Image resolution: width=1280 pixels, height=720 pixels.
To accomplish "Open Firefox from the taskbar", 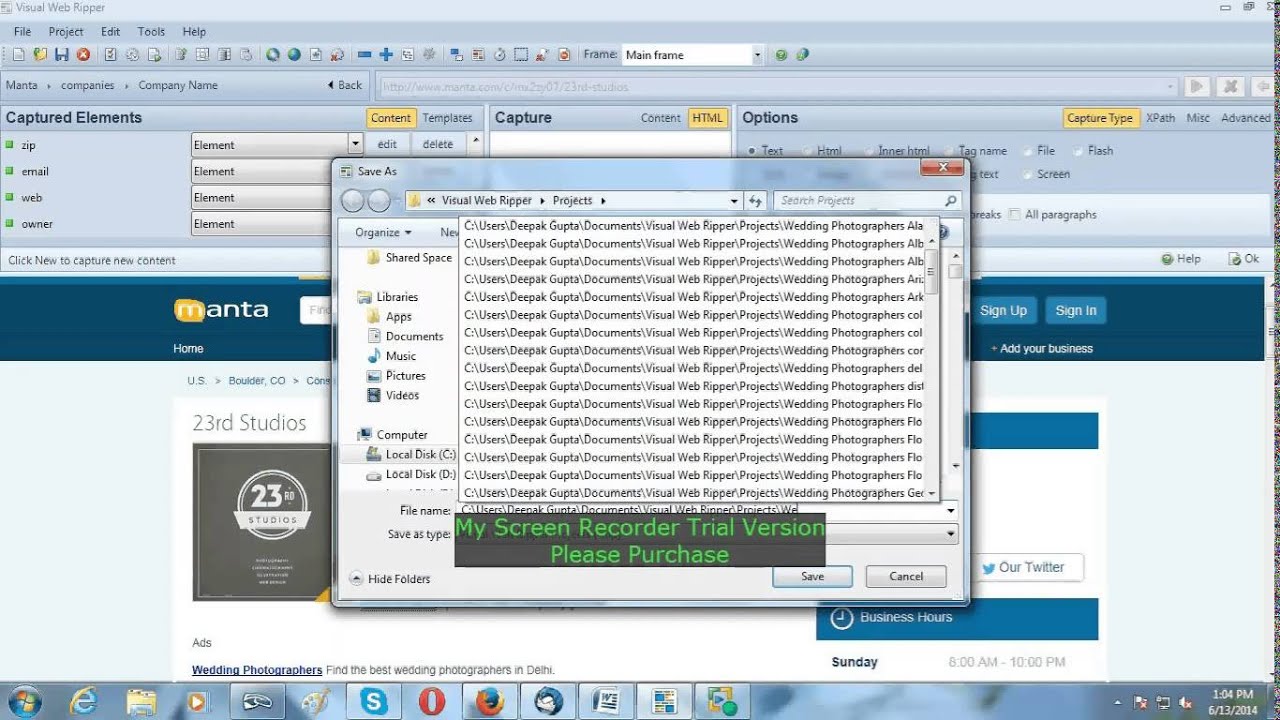I will pos(490,701).
